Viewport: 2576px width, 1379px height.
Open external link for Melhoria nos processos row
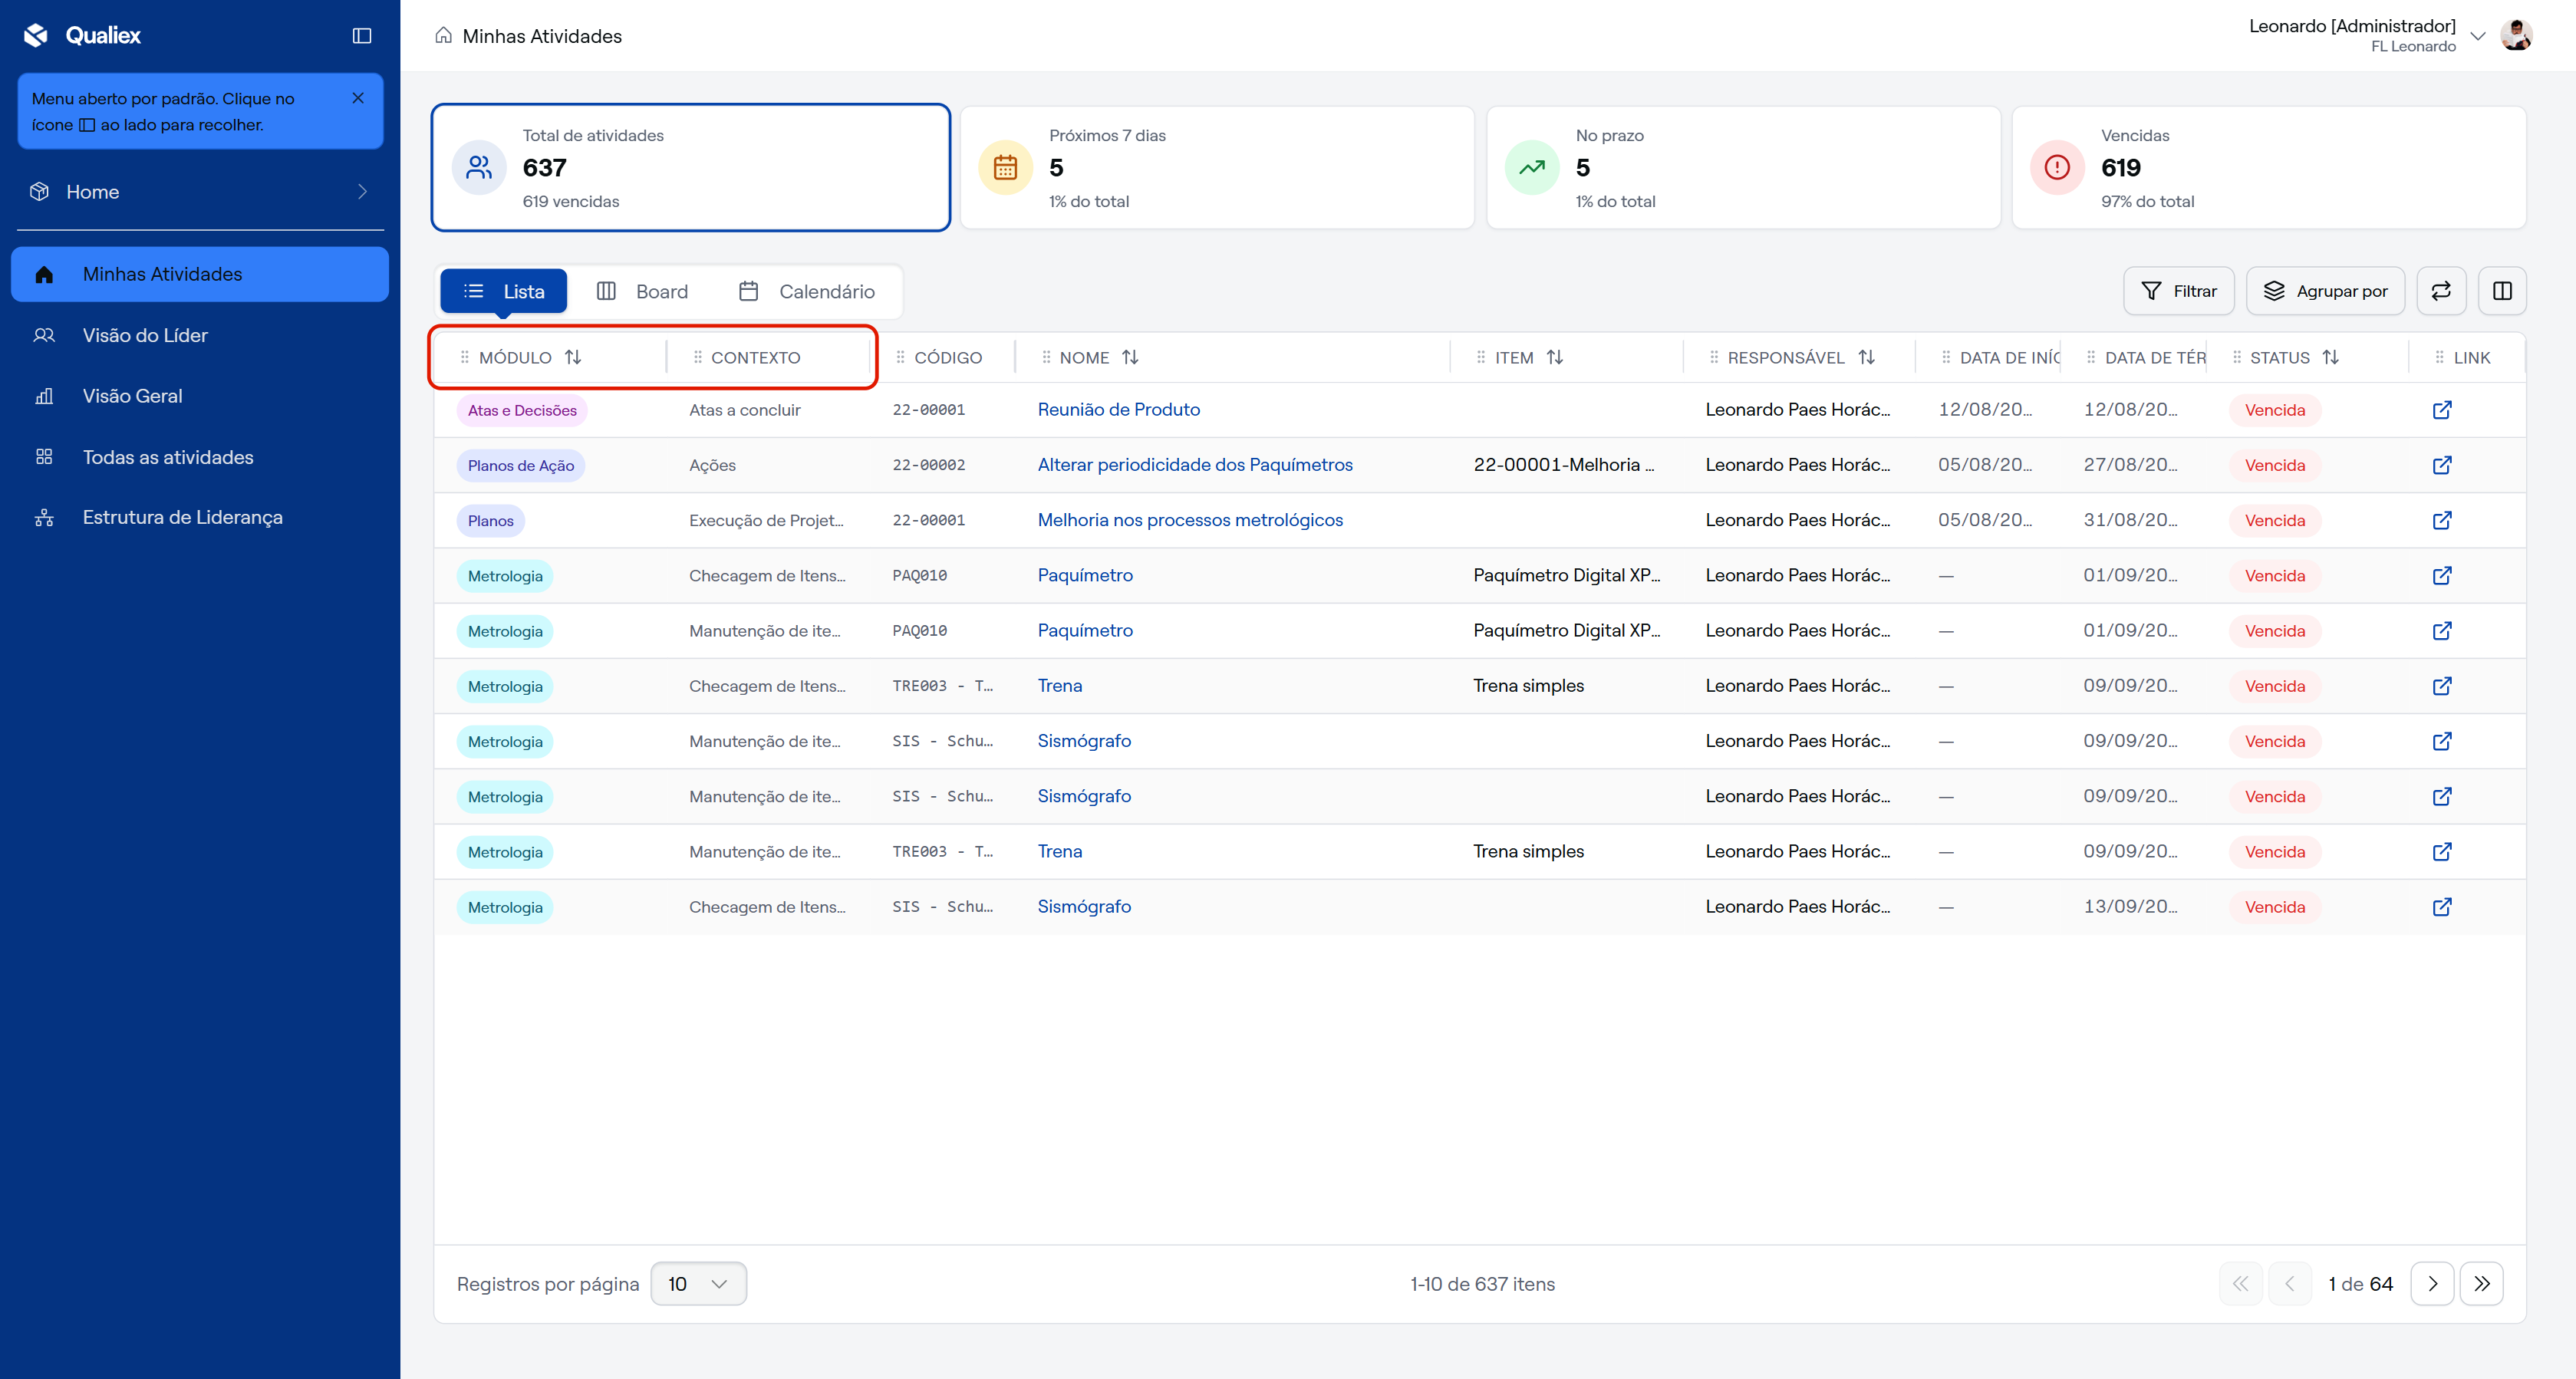click(x=2442, y=520)
